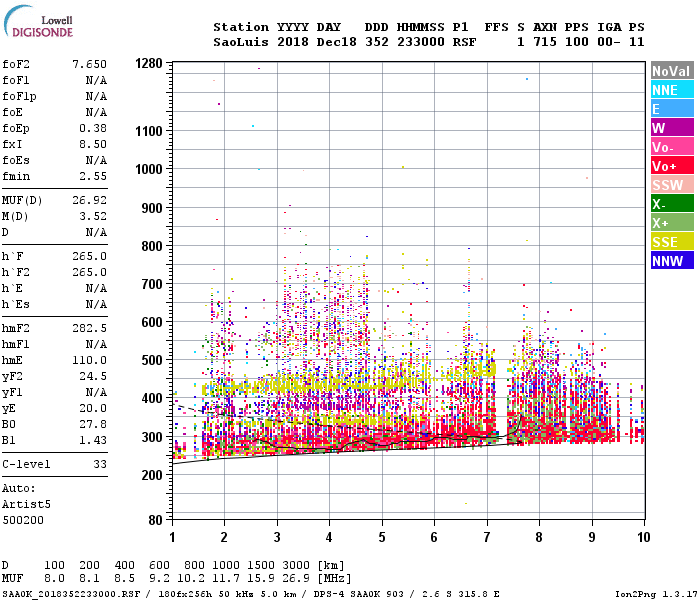The width and height of the screenshot is (700, 600).
Task: Select the PPS value 100
Action: tap(576, 42)
